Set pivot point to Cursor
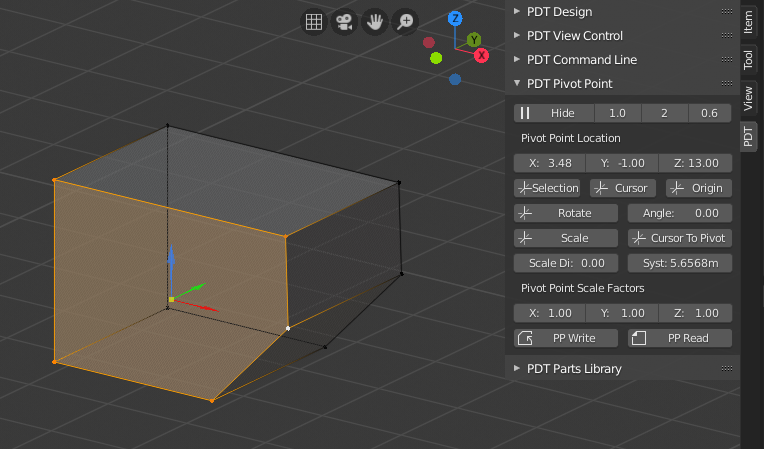Viewport: 764px width, 449px height. 622,188
